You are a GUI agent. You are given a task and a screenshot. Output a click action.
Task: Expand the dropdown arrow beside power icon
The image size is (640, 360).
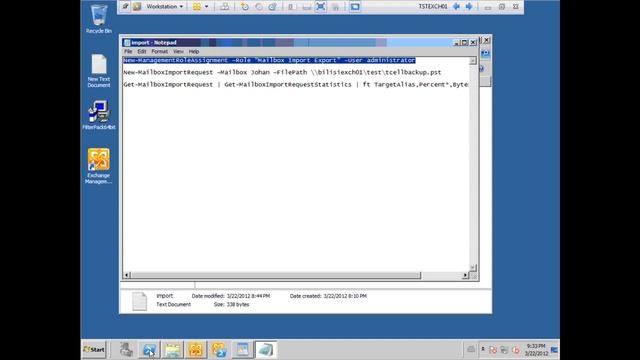click(x=207, y=7)
